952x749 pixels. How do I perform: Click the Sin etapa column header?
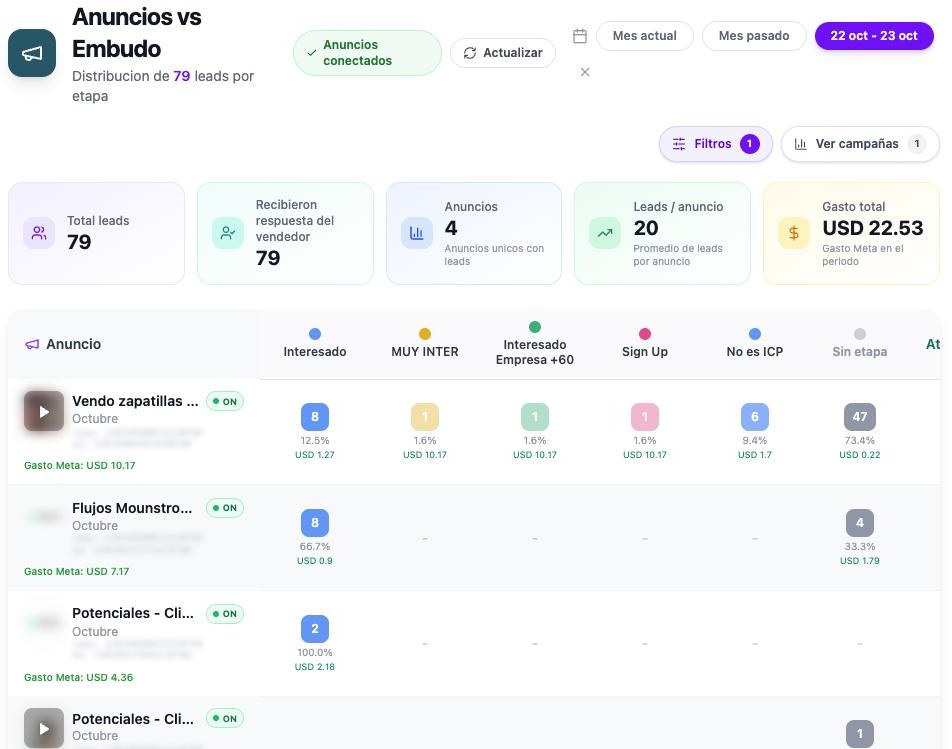point(860,351)
